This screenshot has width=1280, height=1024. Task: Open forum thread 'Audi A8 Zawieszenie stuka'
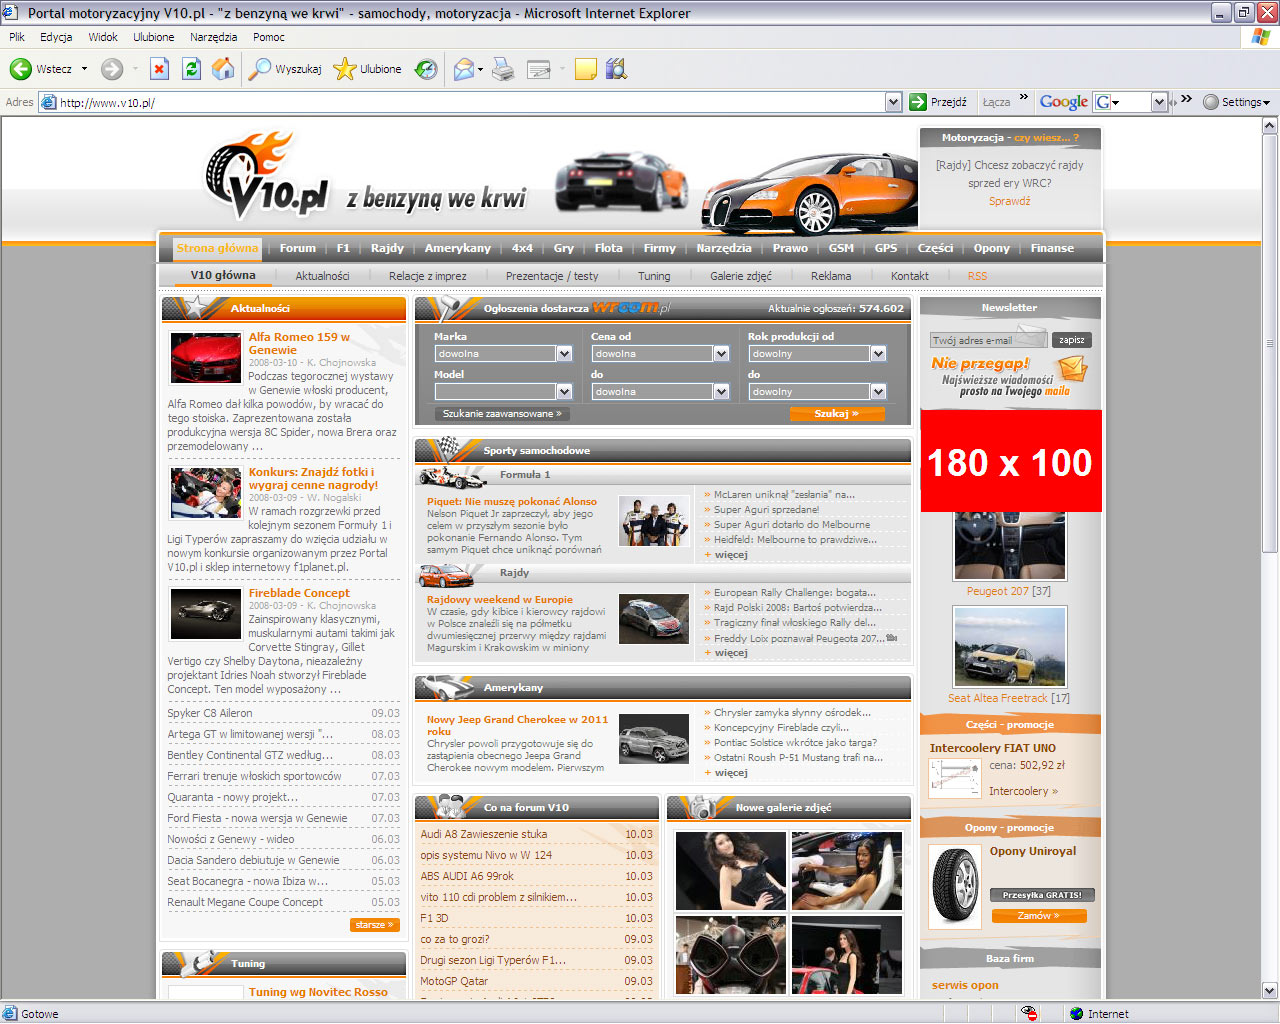point(484,834)
